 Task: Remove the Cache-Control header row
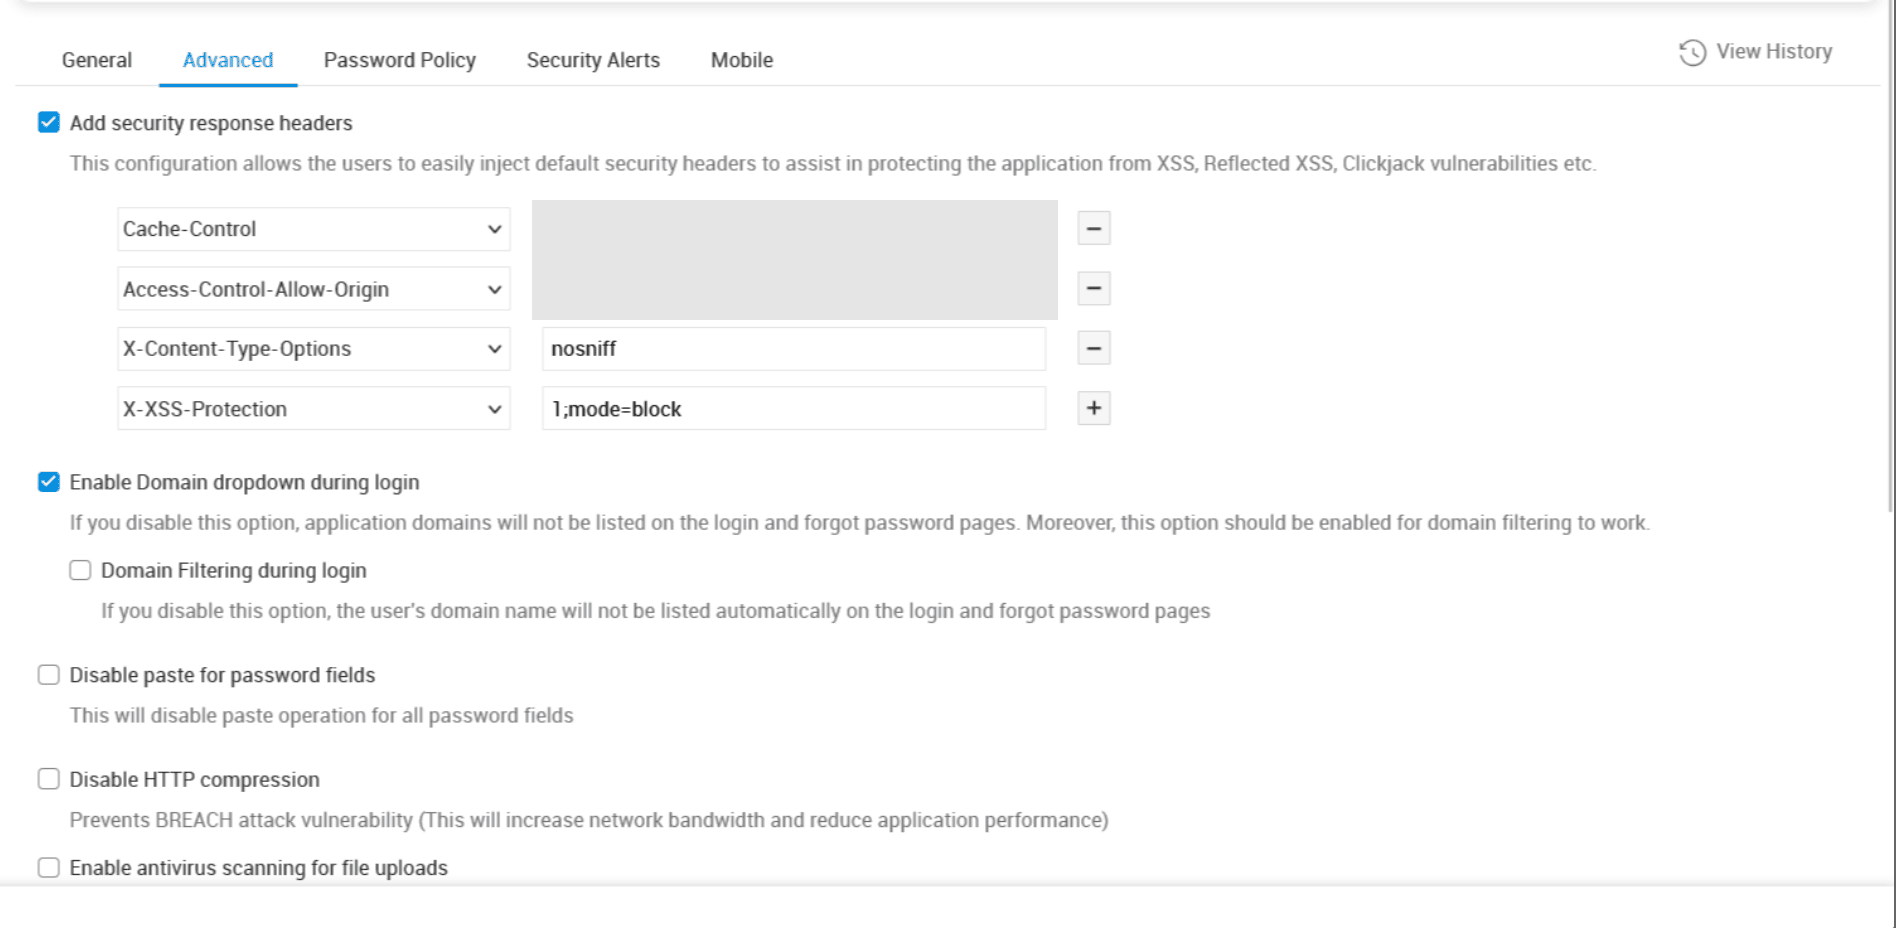click(x=1094, y=229)
